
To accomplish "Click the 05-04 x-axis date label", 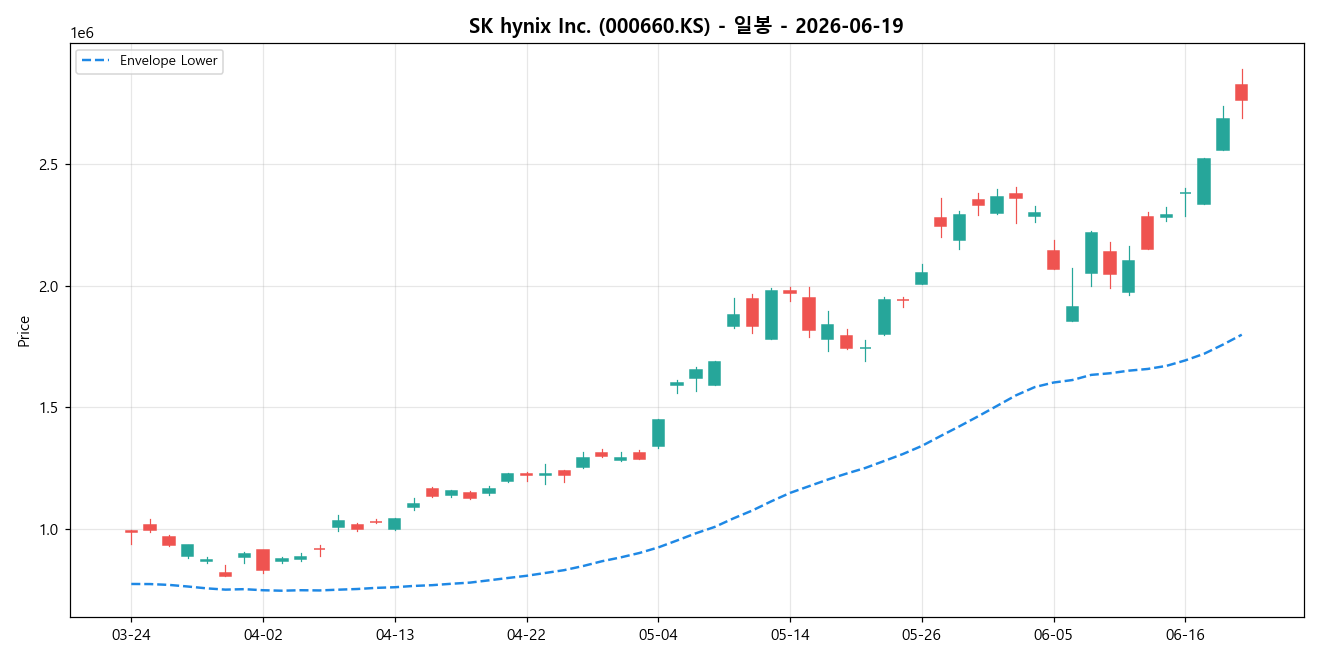I will 658,635.
